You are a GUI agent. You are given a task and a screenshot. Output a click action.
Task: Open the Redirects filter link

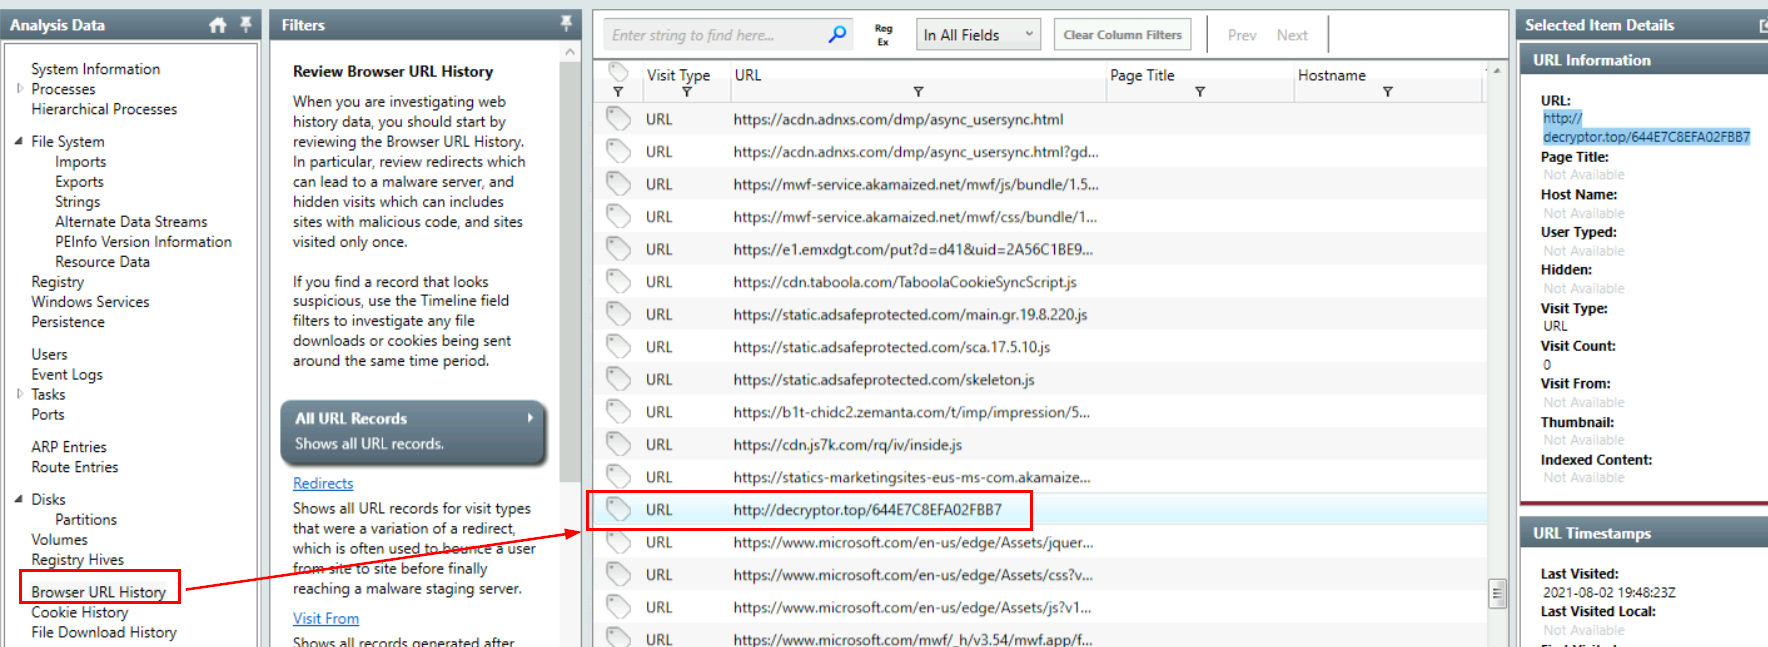coord(323,483)
